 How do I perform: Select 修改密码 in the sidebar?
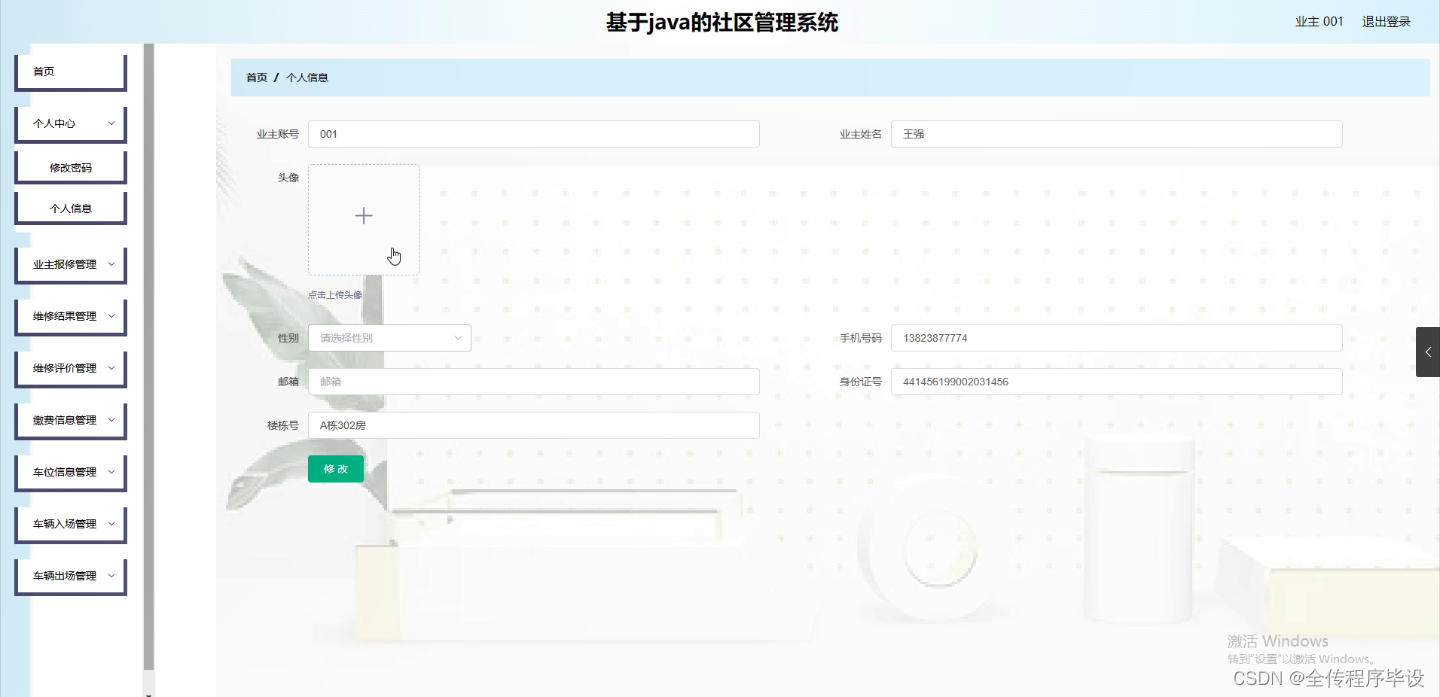pos(70,166)
